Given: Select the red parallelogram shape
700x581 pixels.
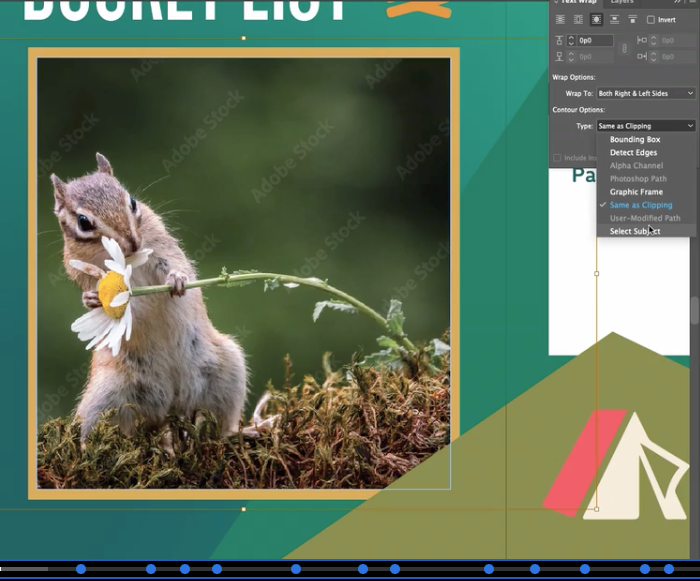Looking at the screenshot, I should tap(584, 463).
